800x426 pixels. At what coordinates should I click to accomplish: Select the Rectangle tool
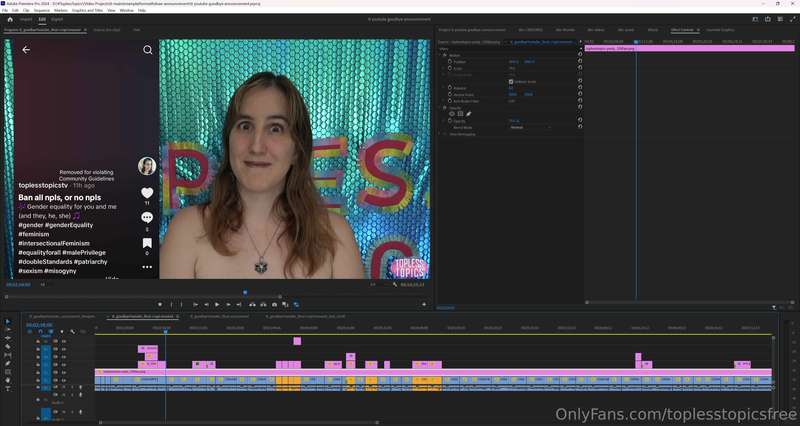pos(8,372)
